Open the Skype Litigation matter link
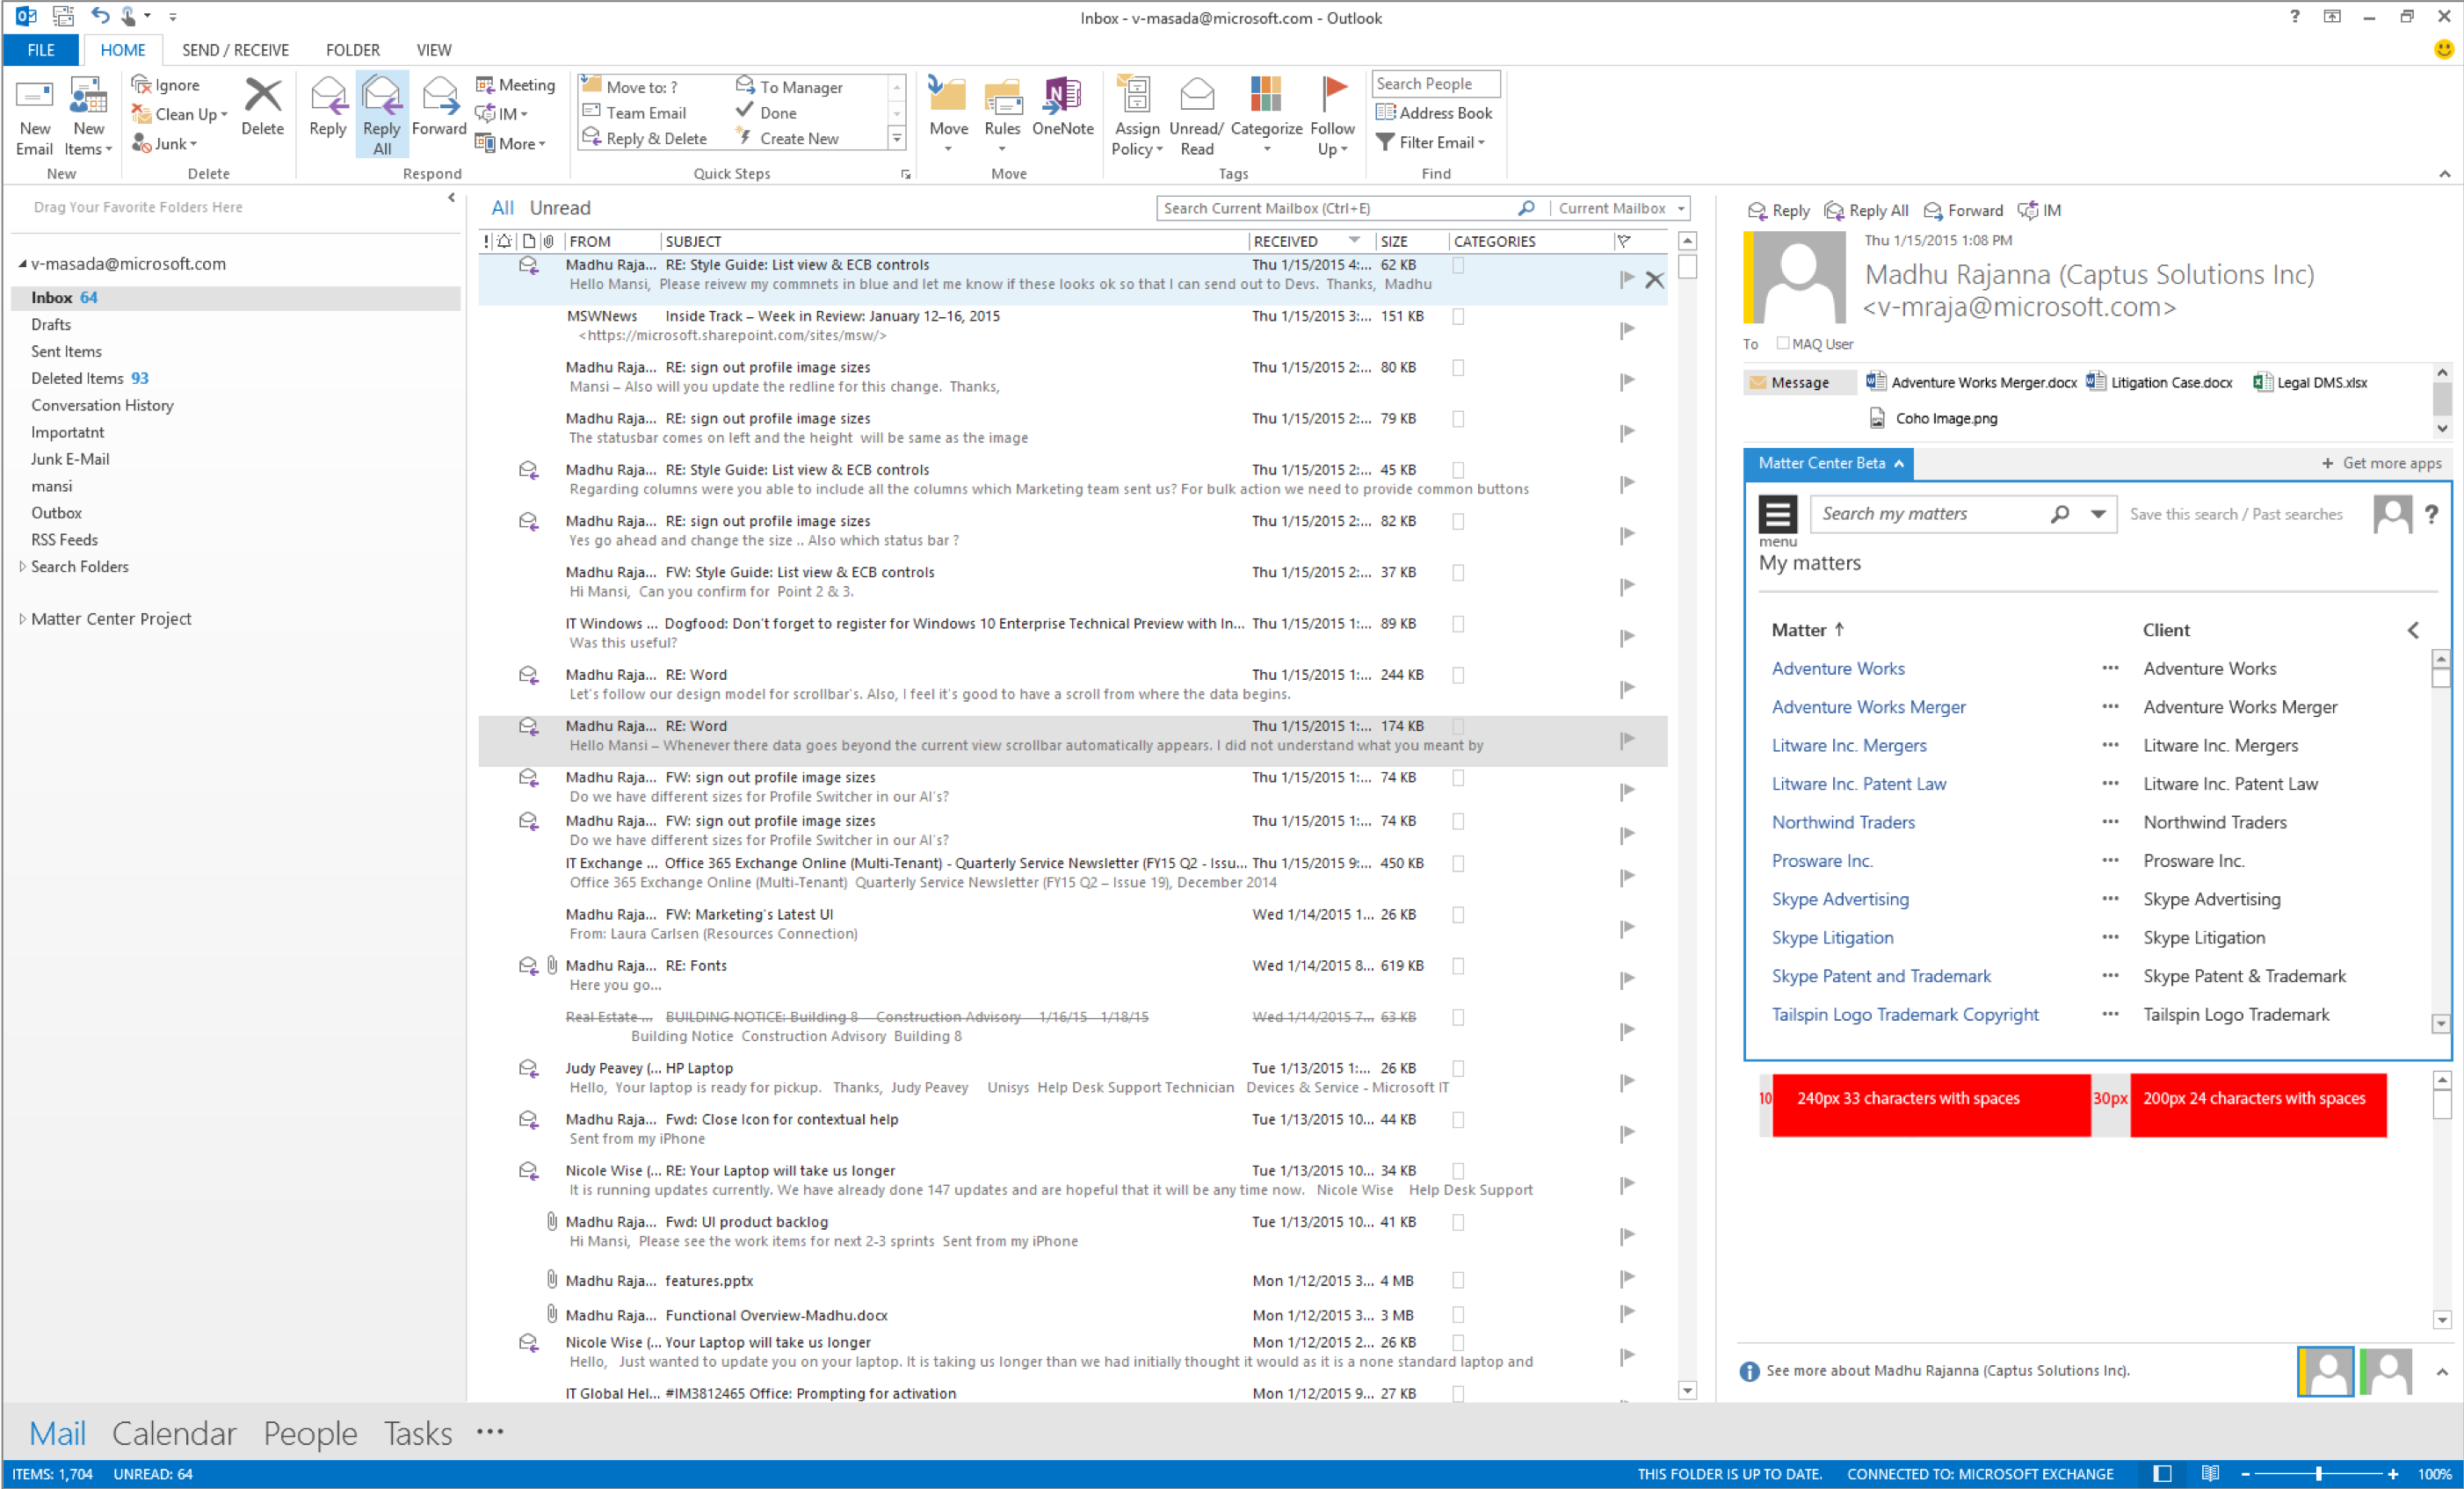Viewport: 2464px width, 1489px height. (x=1832, y=937)
